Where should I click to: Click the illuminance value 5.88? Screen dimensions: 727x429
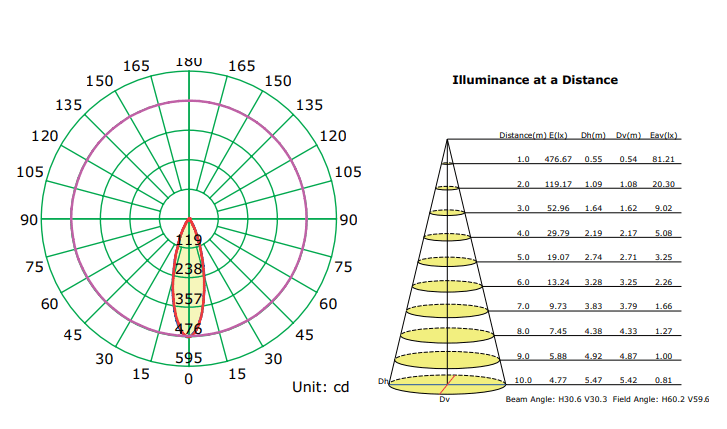tap(558, 356)
